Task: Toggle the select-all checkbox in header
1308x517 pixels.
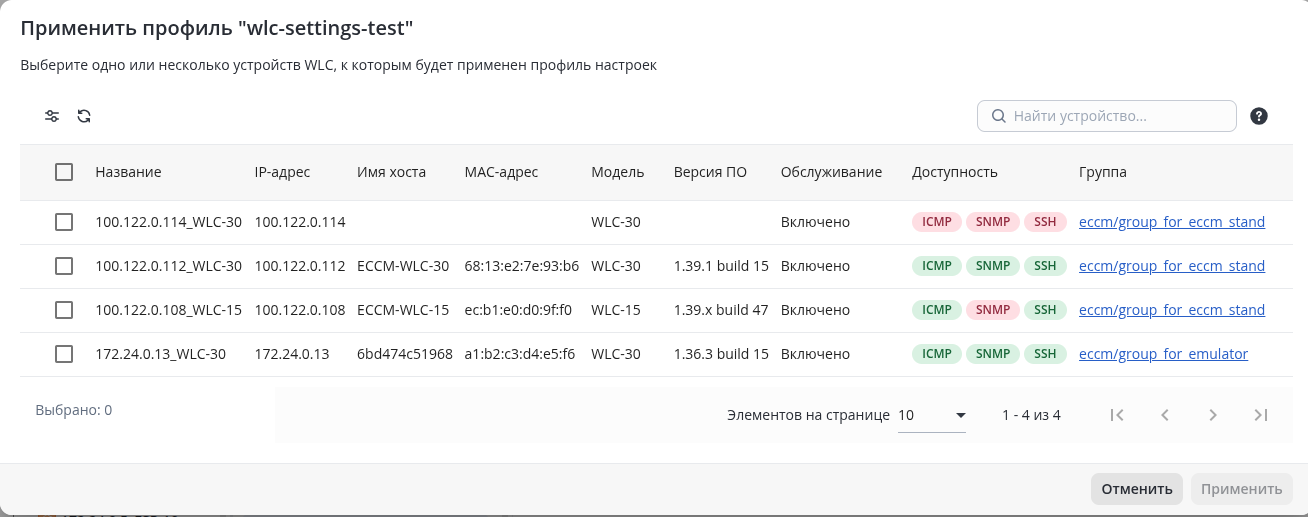Action: (x=64, y=172)
